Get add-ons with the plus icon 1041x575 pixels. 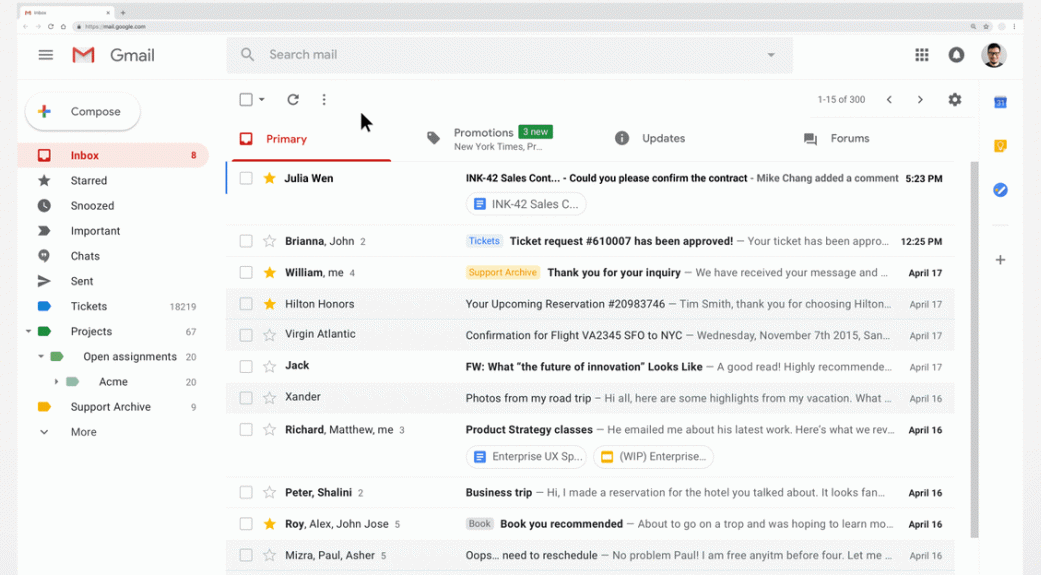pos(1000,260)
